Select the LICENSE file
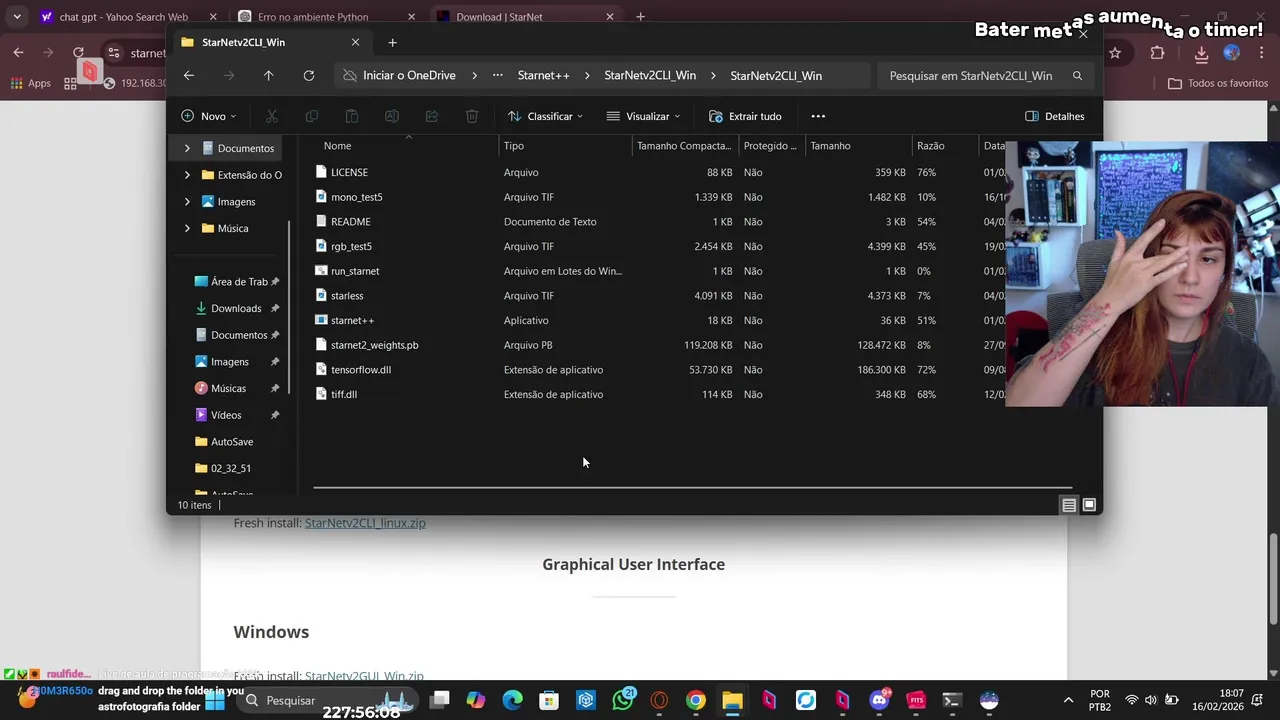This screenshot has width=1280, height=720. point(349,172)
